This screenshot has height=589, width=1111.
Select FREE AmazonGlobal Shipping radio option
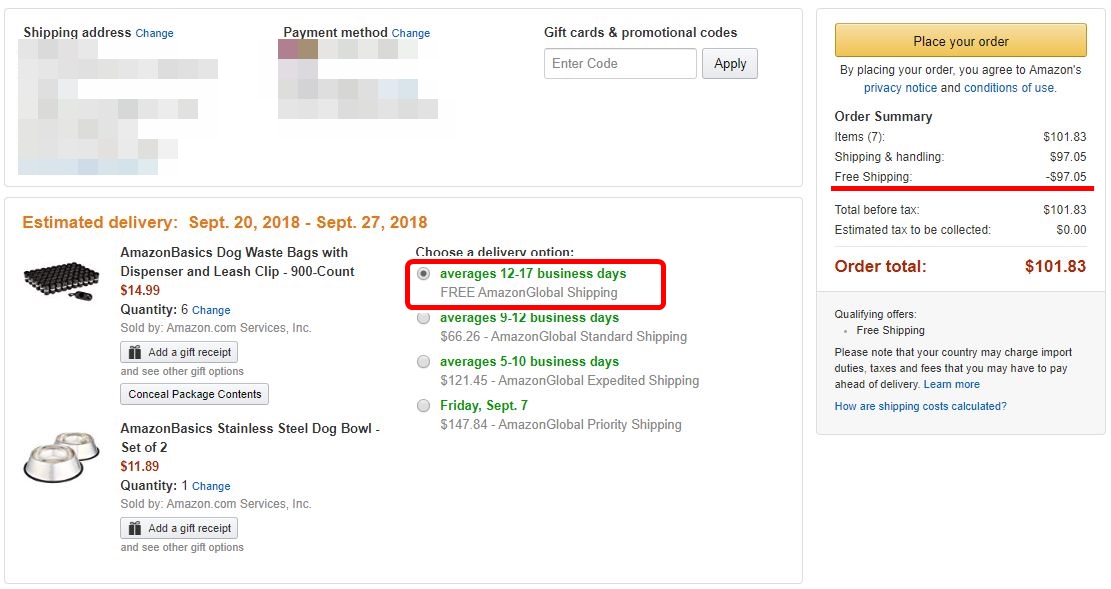[424, 274]
